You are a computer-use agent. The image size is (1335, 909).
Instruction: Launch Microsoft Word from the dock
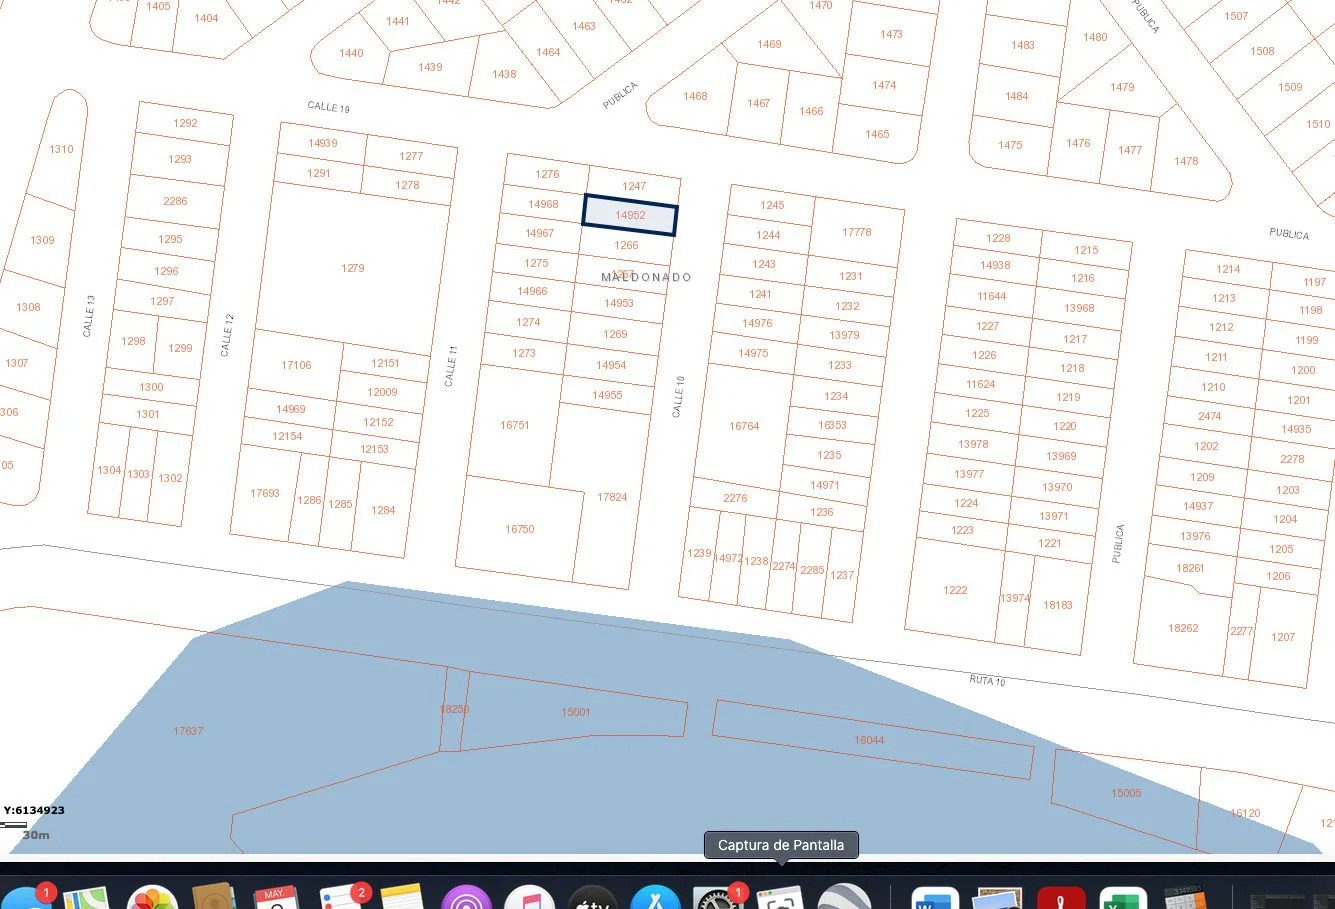[x=935, y=899]
